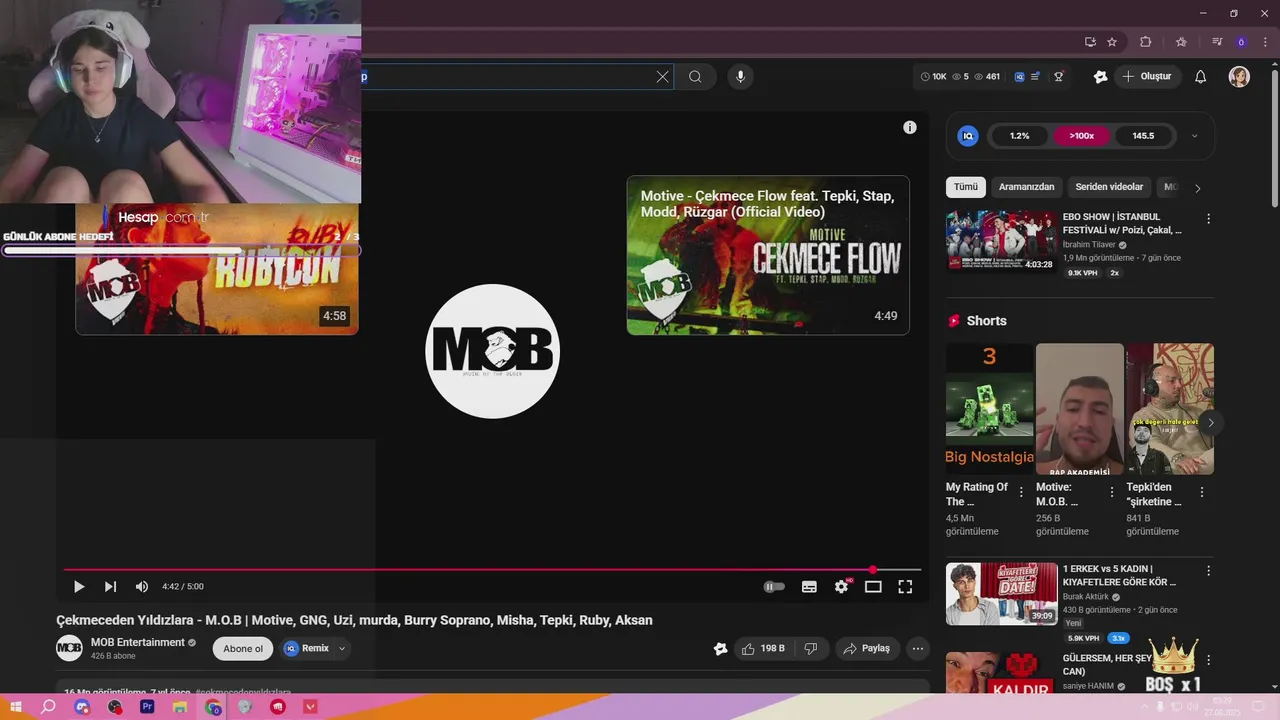Click the vidIQ logo in header stats bar

click(1019, 77)
